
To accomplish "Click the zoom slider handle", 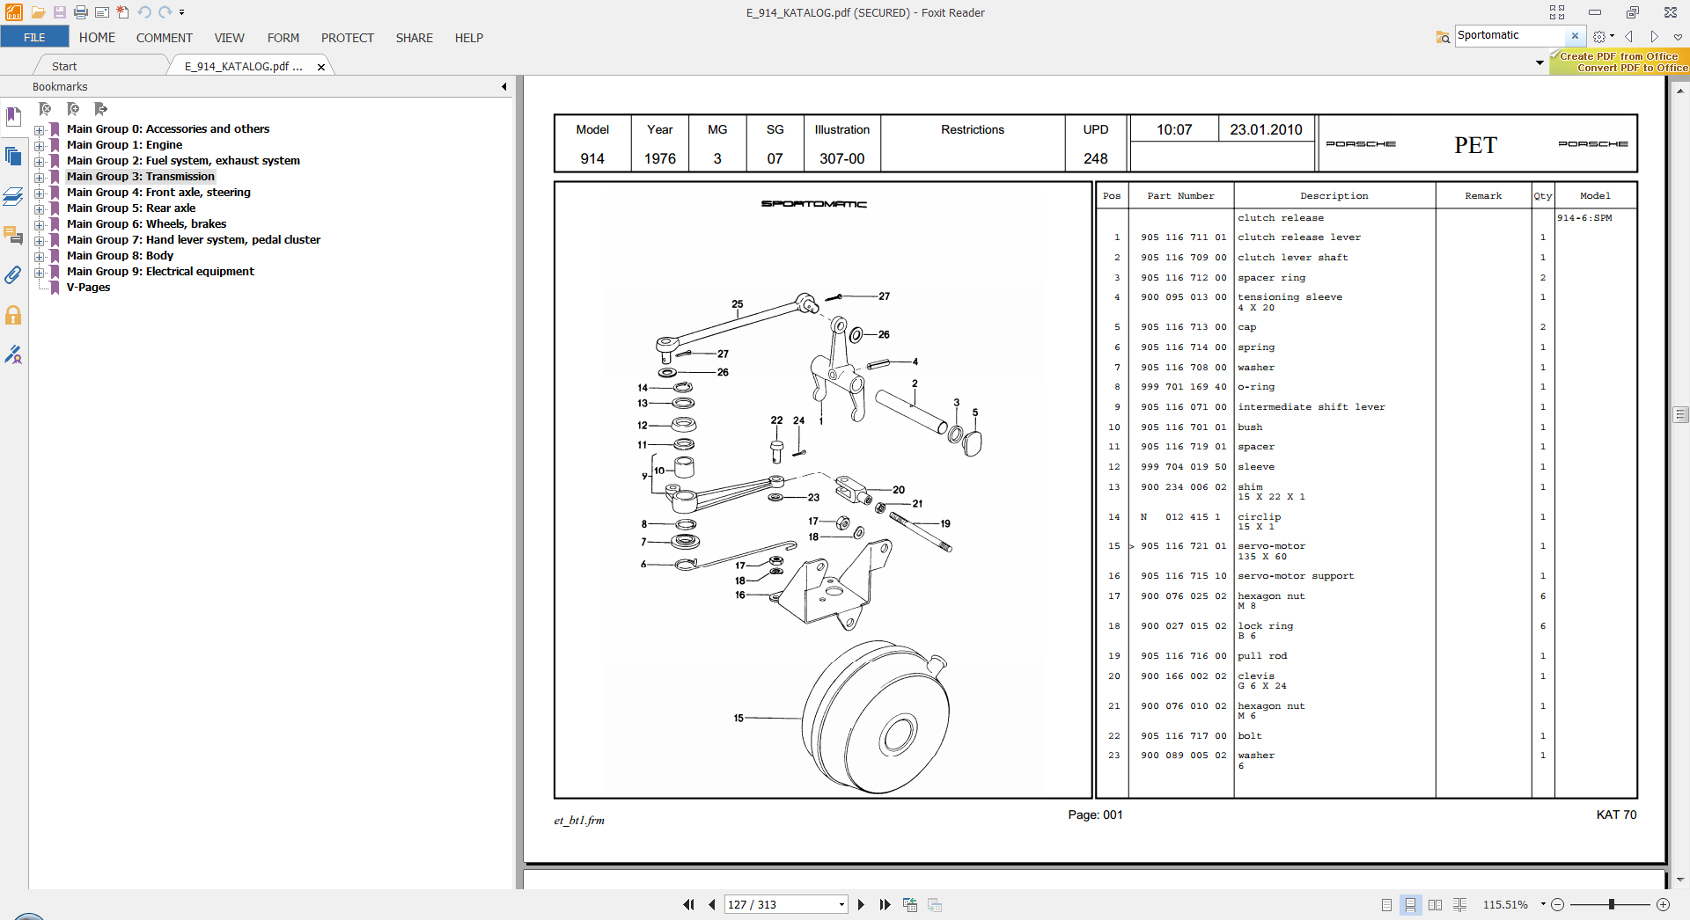I will tap(1611, 905).
